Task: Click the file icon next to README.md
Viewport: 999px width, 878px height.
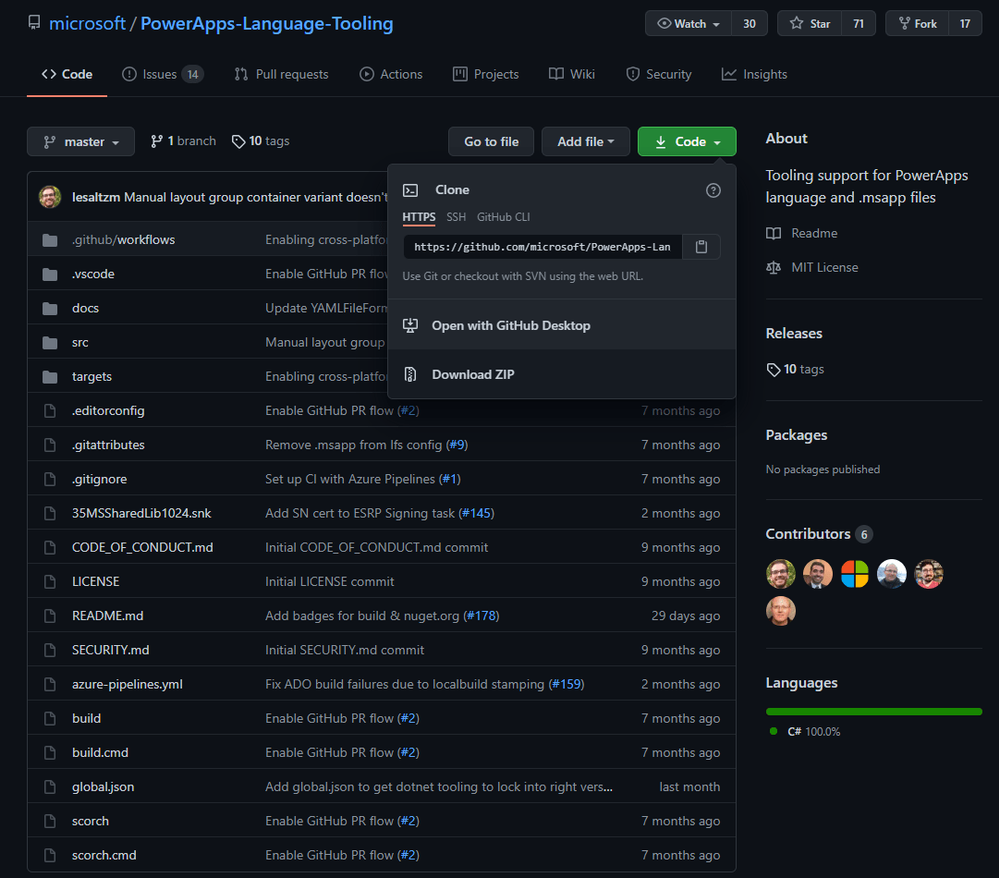Action: (x=50, y=616)
